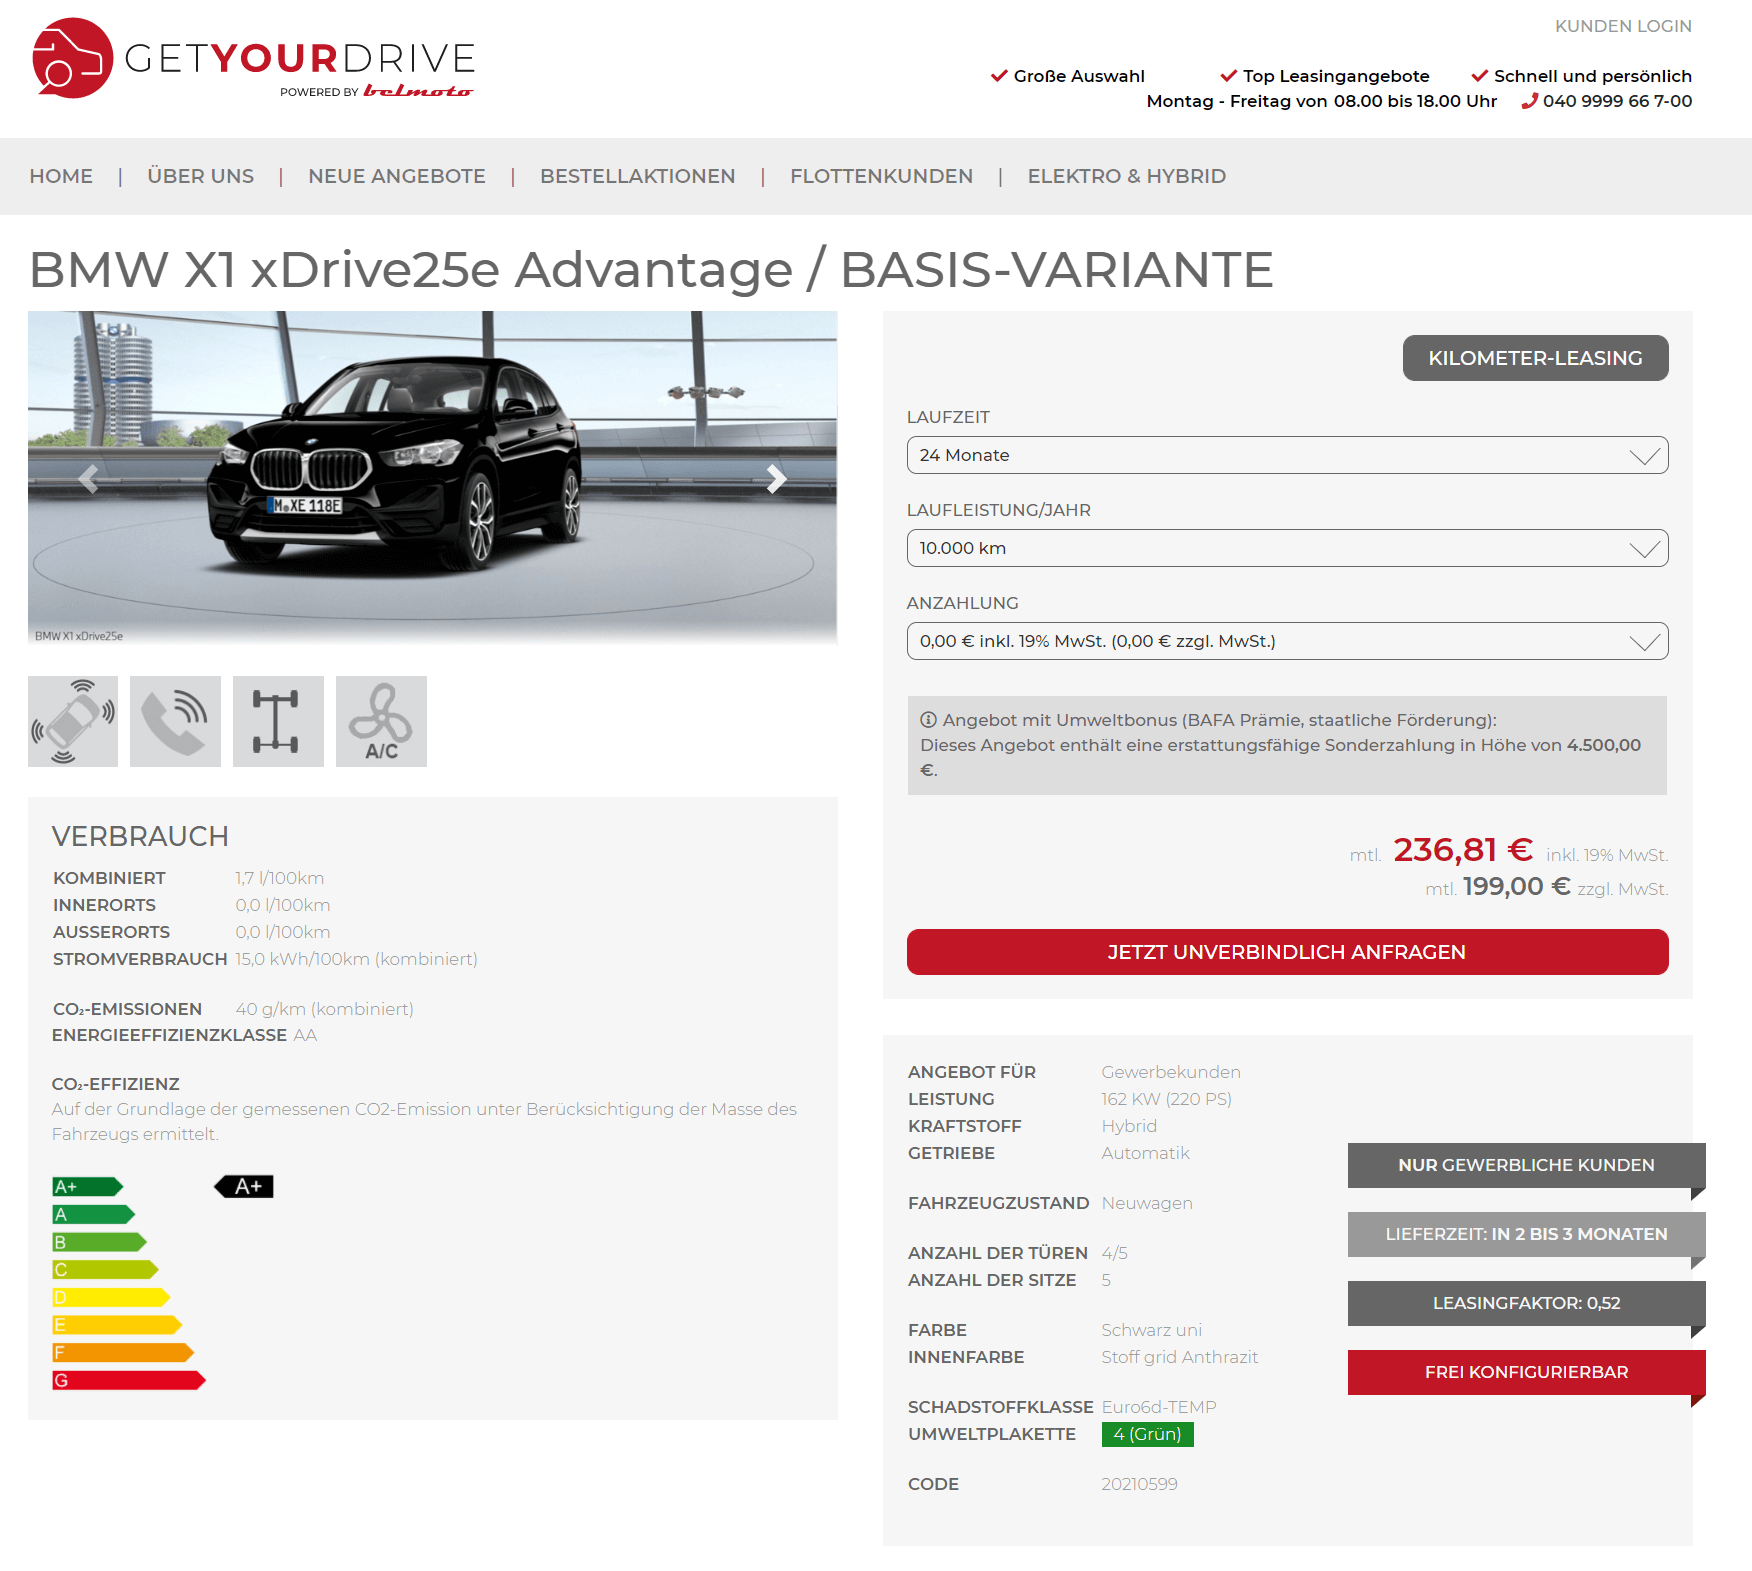Image resolution: width=1752 pixels, height=1571 pixels.
Task: Open BESTELLAKTIONEN menu item
Action: [x=638, y=176]
